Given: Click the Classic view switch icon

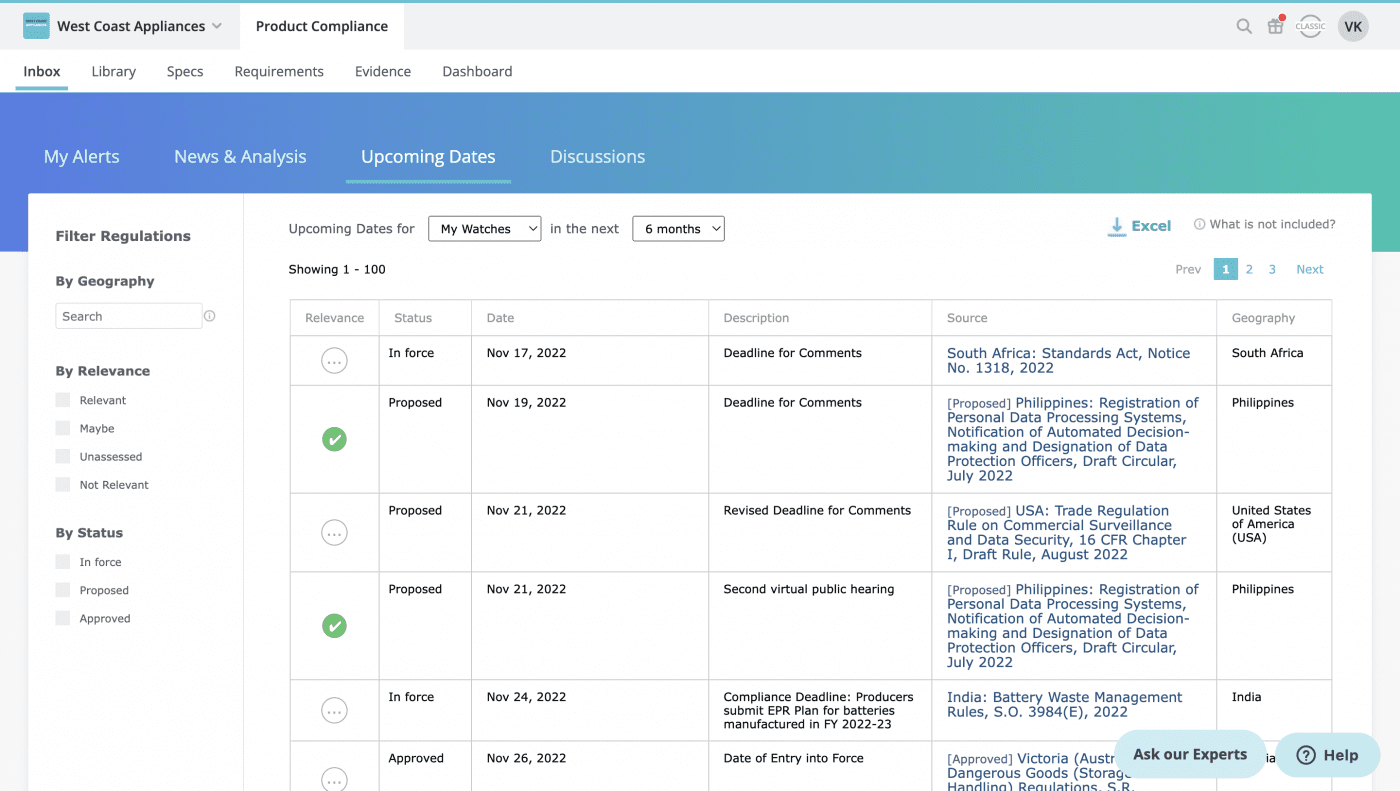Looking at the screenshot, I should [x=1310, y=27].
